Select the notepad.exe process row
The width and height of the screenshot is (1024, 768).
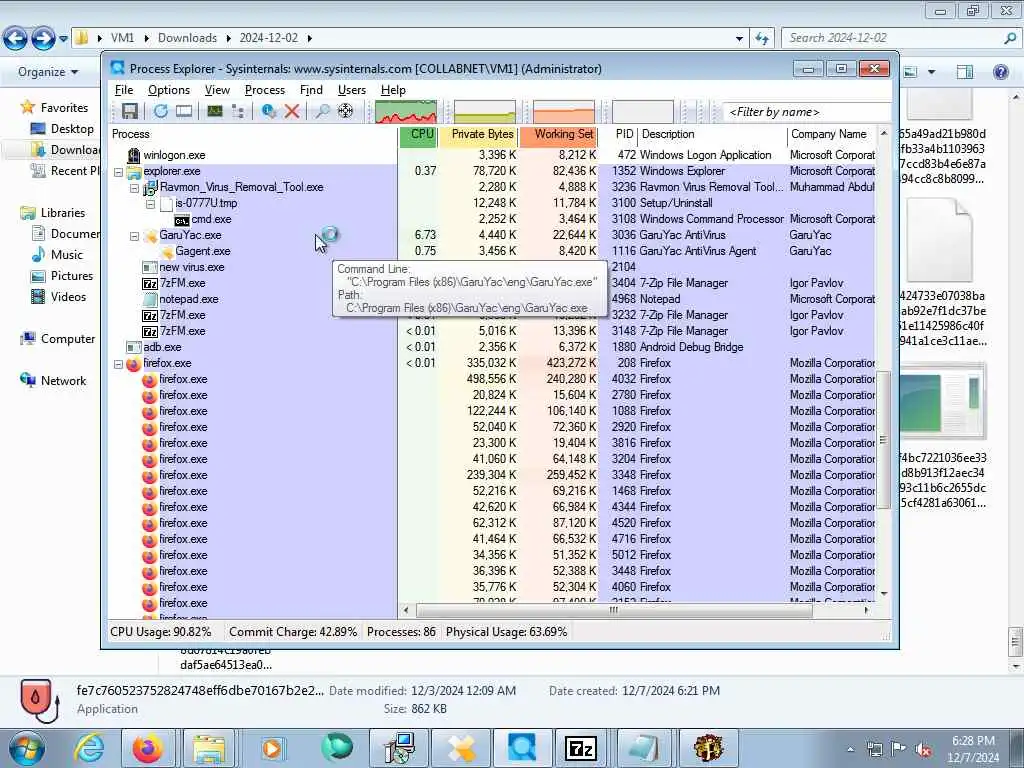493,300
